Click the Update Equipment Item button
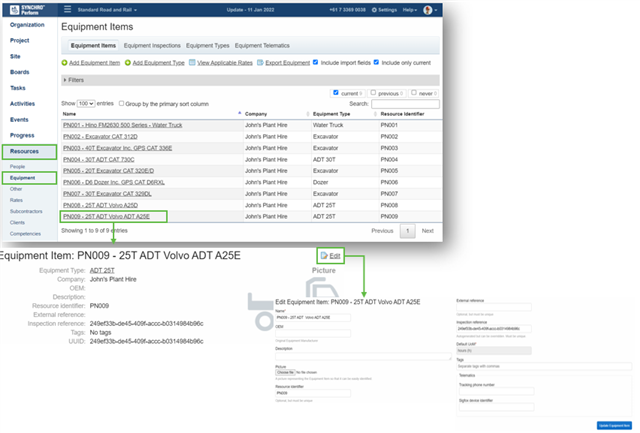The image size is (640, 433). 614,425
